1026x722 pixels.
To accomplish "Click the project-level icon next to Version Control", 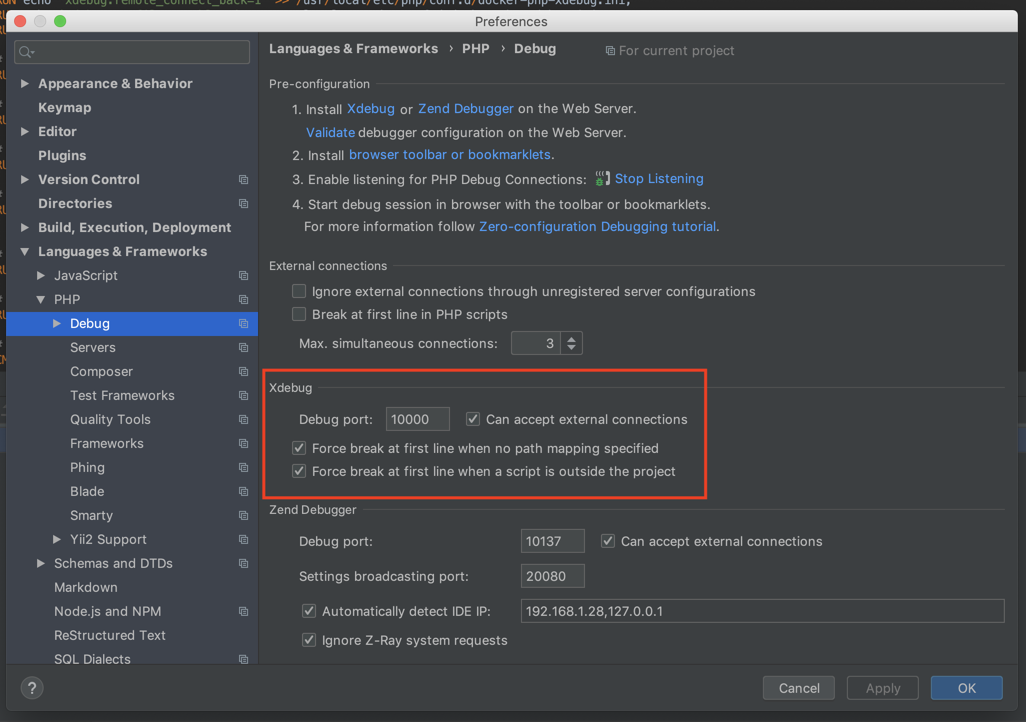I will click(x=243, y=179).
